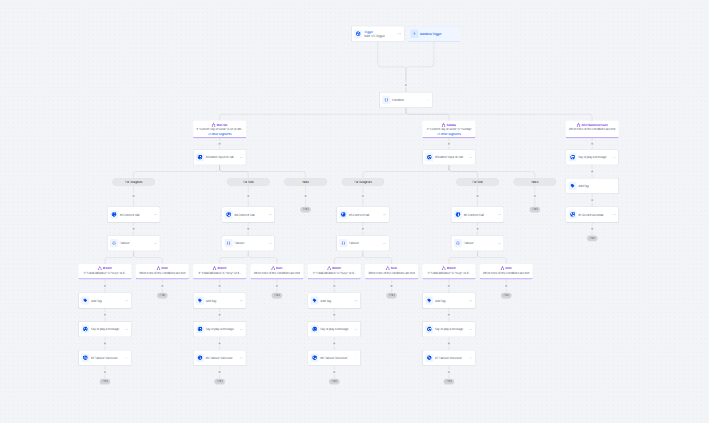Click Say or play message icon in Sunday Designers path

(314, 329)
